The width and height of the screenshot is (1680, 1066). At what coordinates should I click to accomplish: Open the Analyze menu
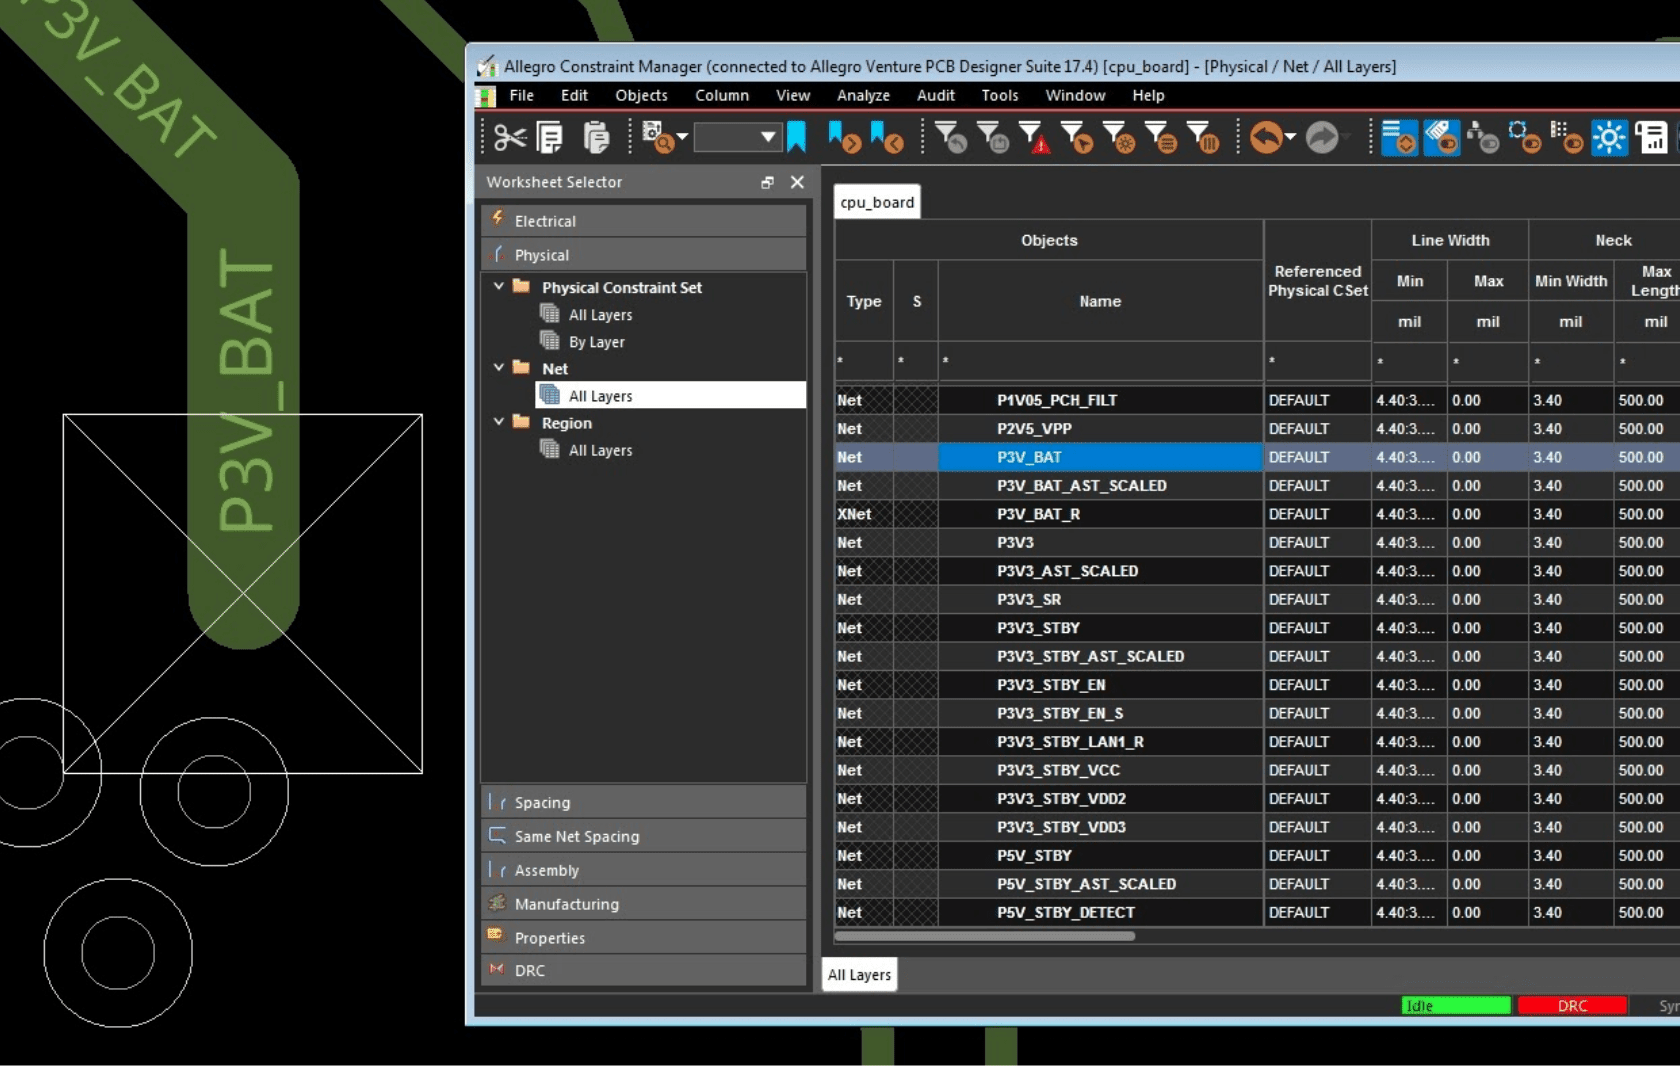pyautogui.click(x=863, y=95)
